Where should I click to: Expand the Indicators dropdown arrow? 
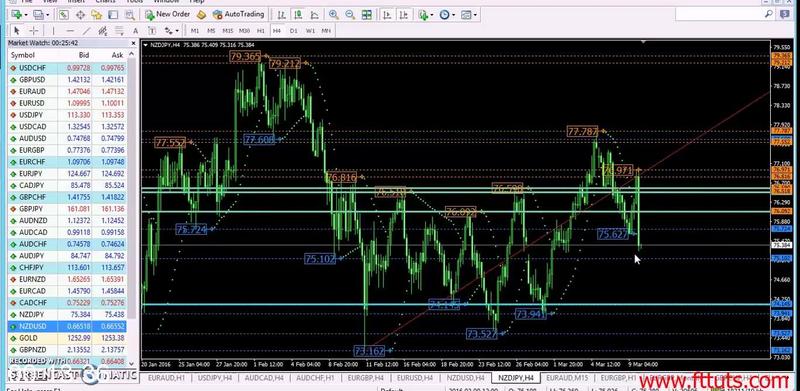(x=432, y=15)
